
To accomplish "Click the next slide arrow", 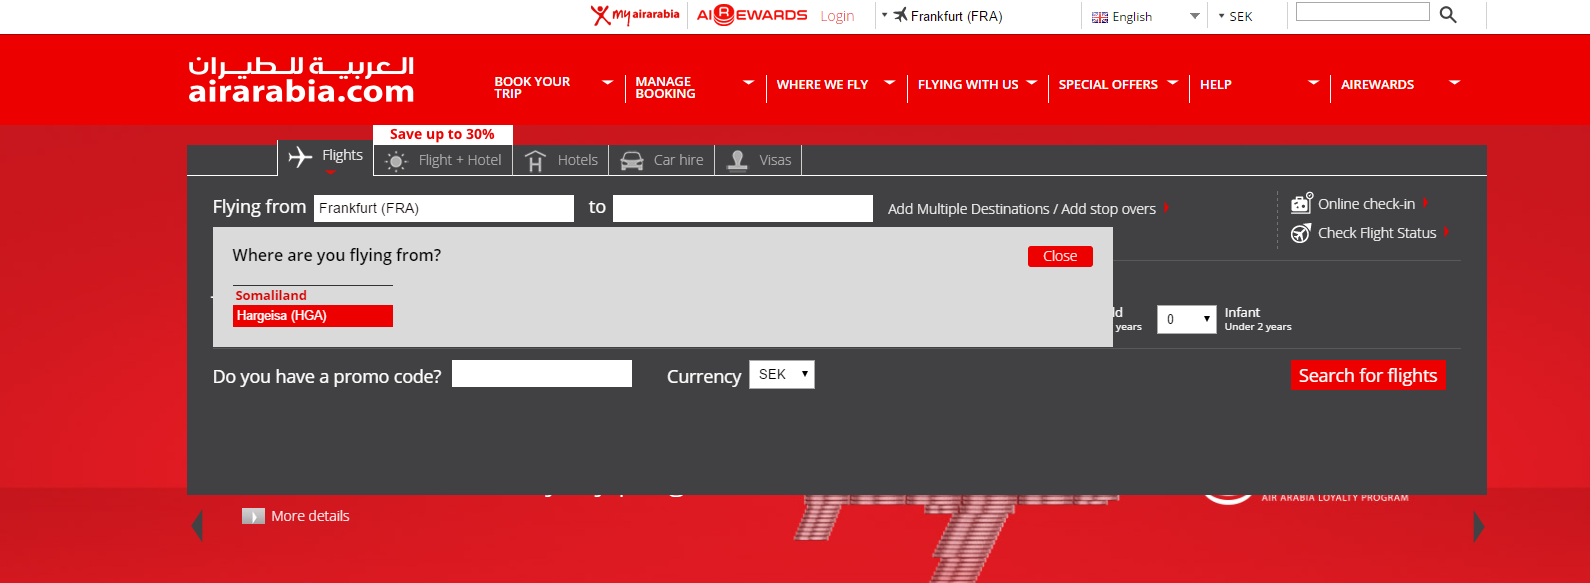I will point(1478,526).
